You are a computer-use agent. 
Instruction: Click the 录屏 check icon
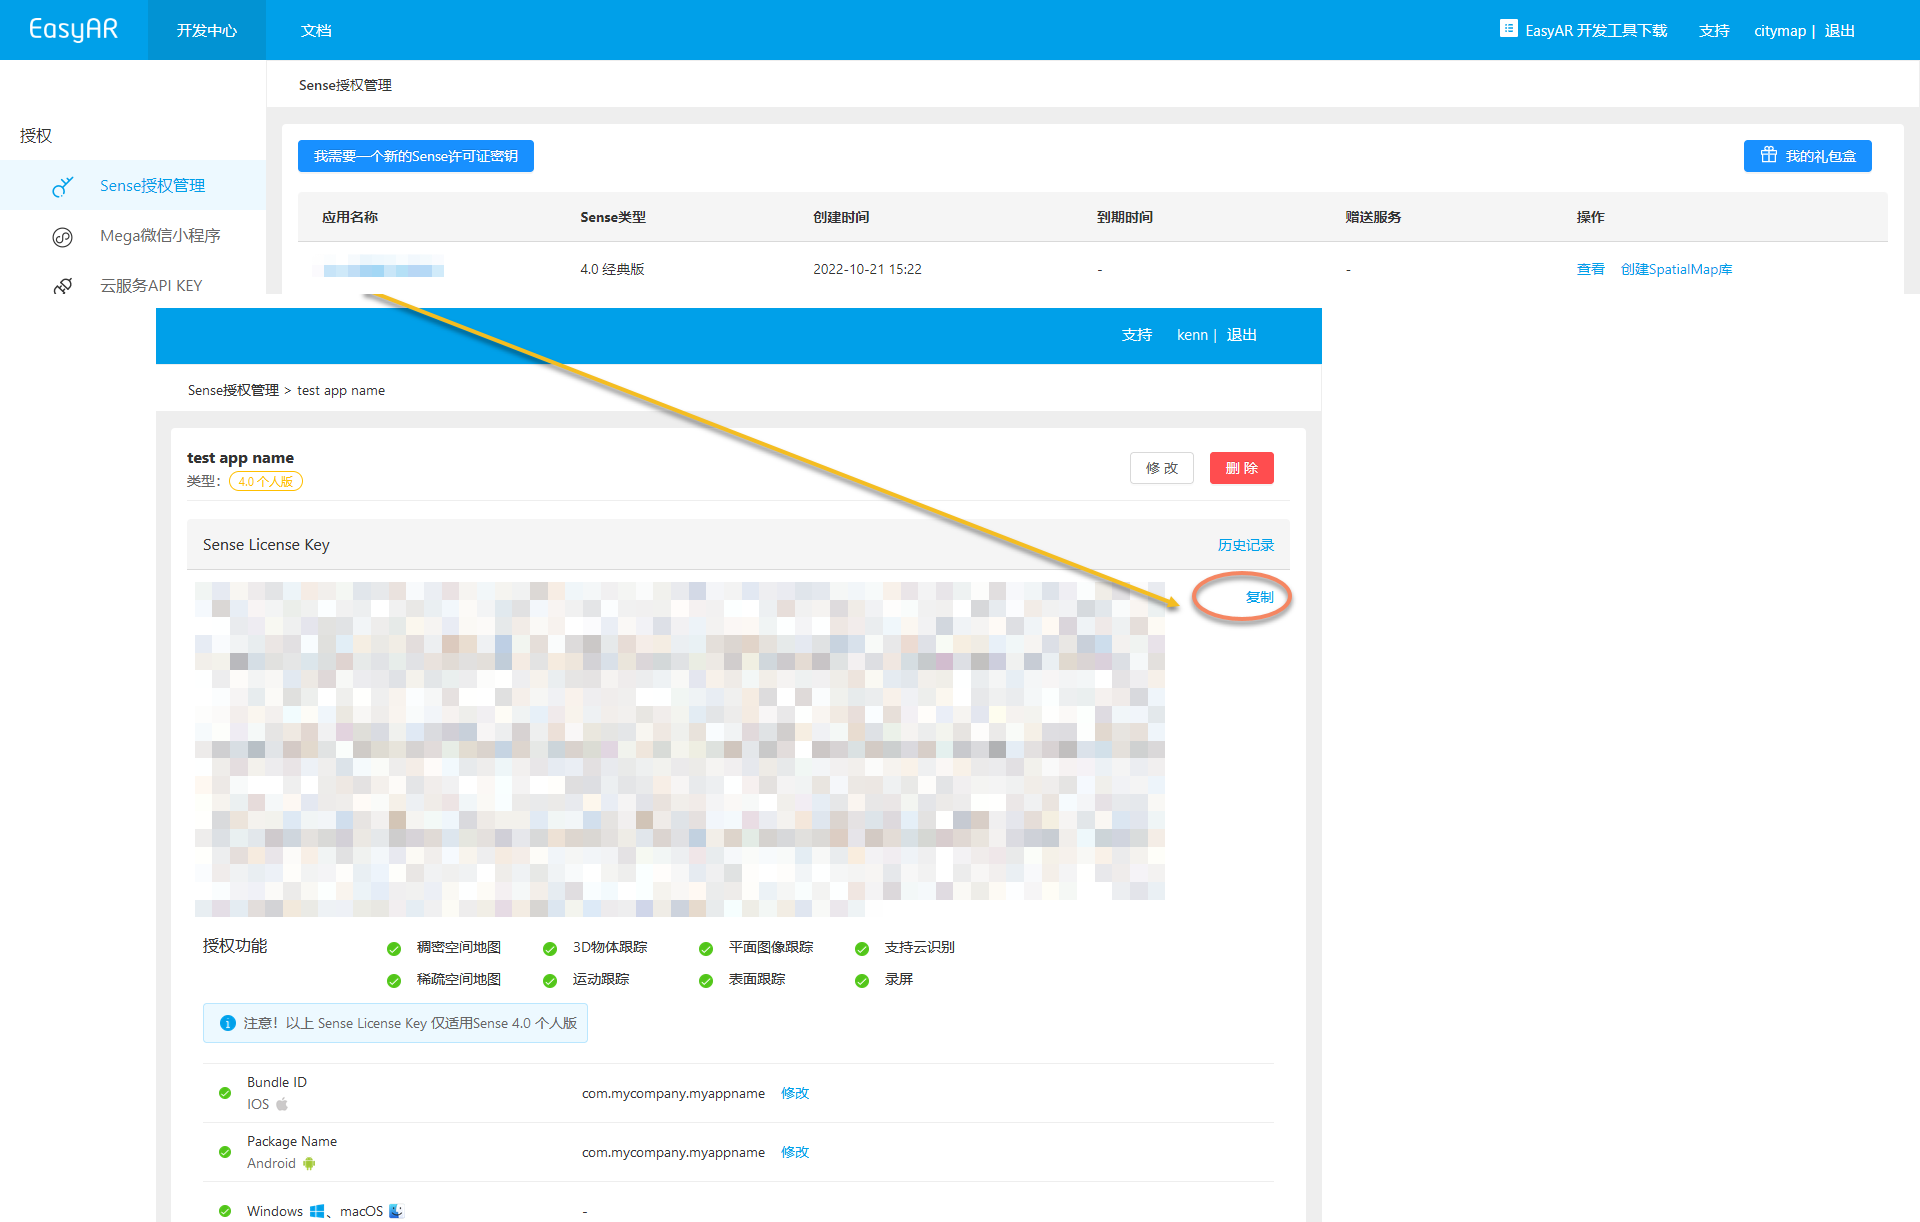click(x=862, y=980)
